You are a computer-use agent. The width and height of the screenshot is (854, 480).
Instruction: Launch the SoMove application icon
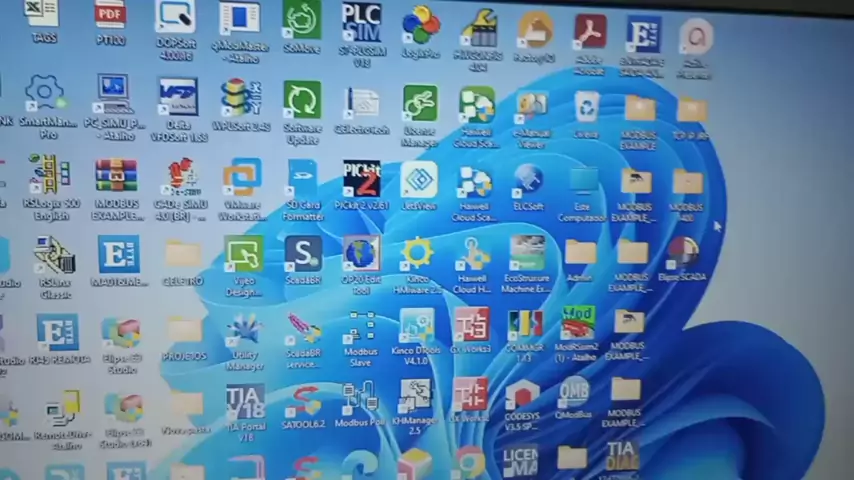301,20
